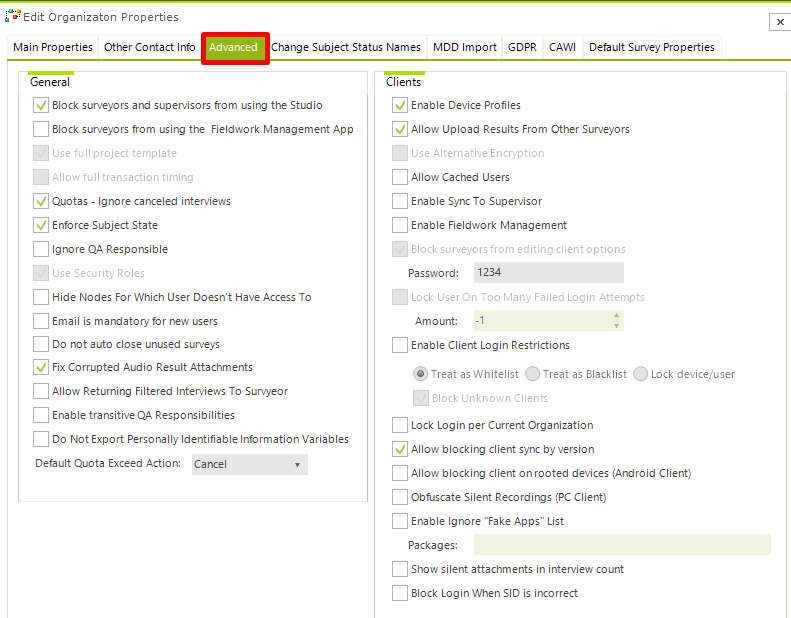Toggle Fix Corrupted Audio Result Attachments

coord(41,367)
